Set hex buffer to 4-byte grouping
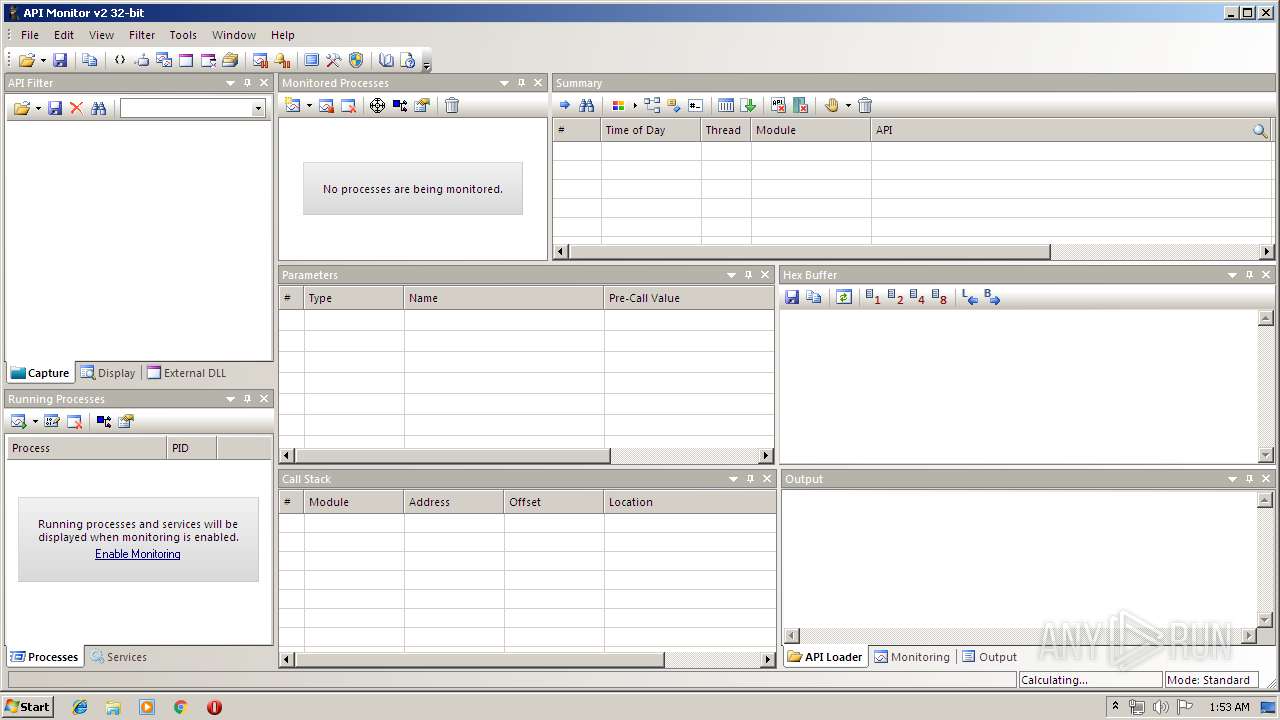Screen dimensions: 1280x720 [x=917, y=297]
